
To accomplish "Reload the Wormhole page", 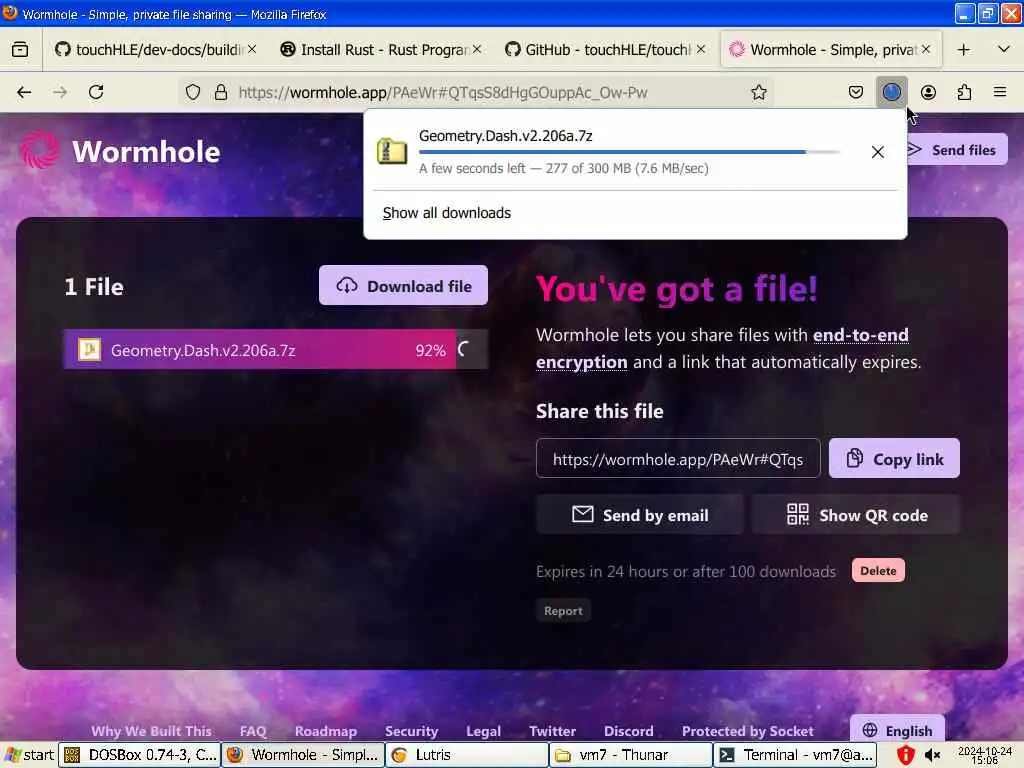I will click(96, 92).
